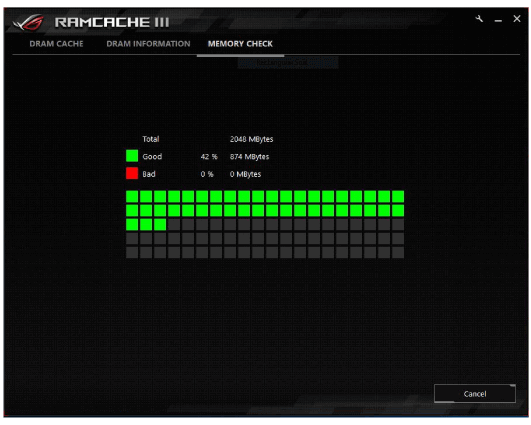The width and height of the screenshot is (531, 425).
Task: Click the last green block in the third row
Action: pos(160,224)
